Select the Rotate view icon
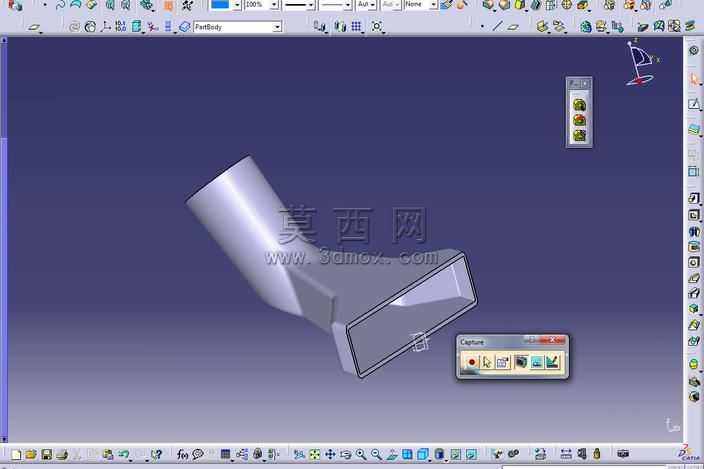The width and height of the screenshot is (704, 469). [345, 455]
